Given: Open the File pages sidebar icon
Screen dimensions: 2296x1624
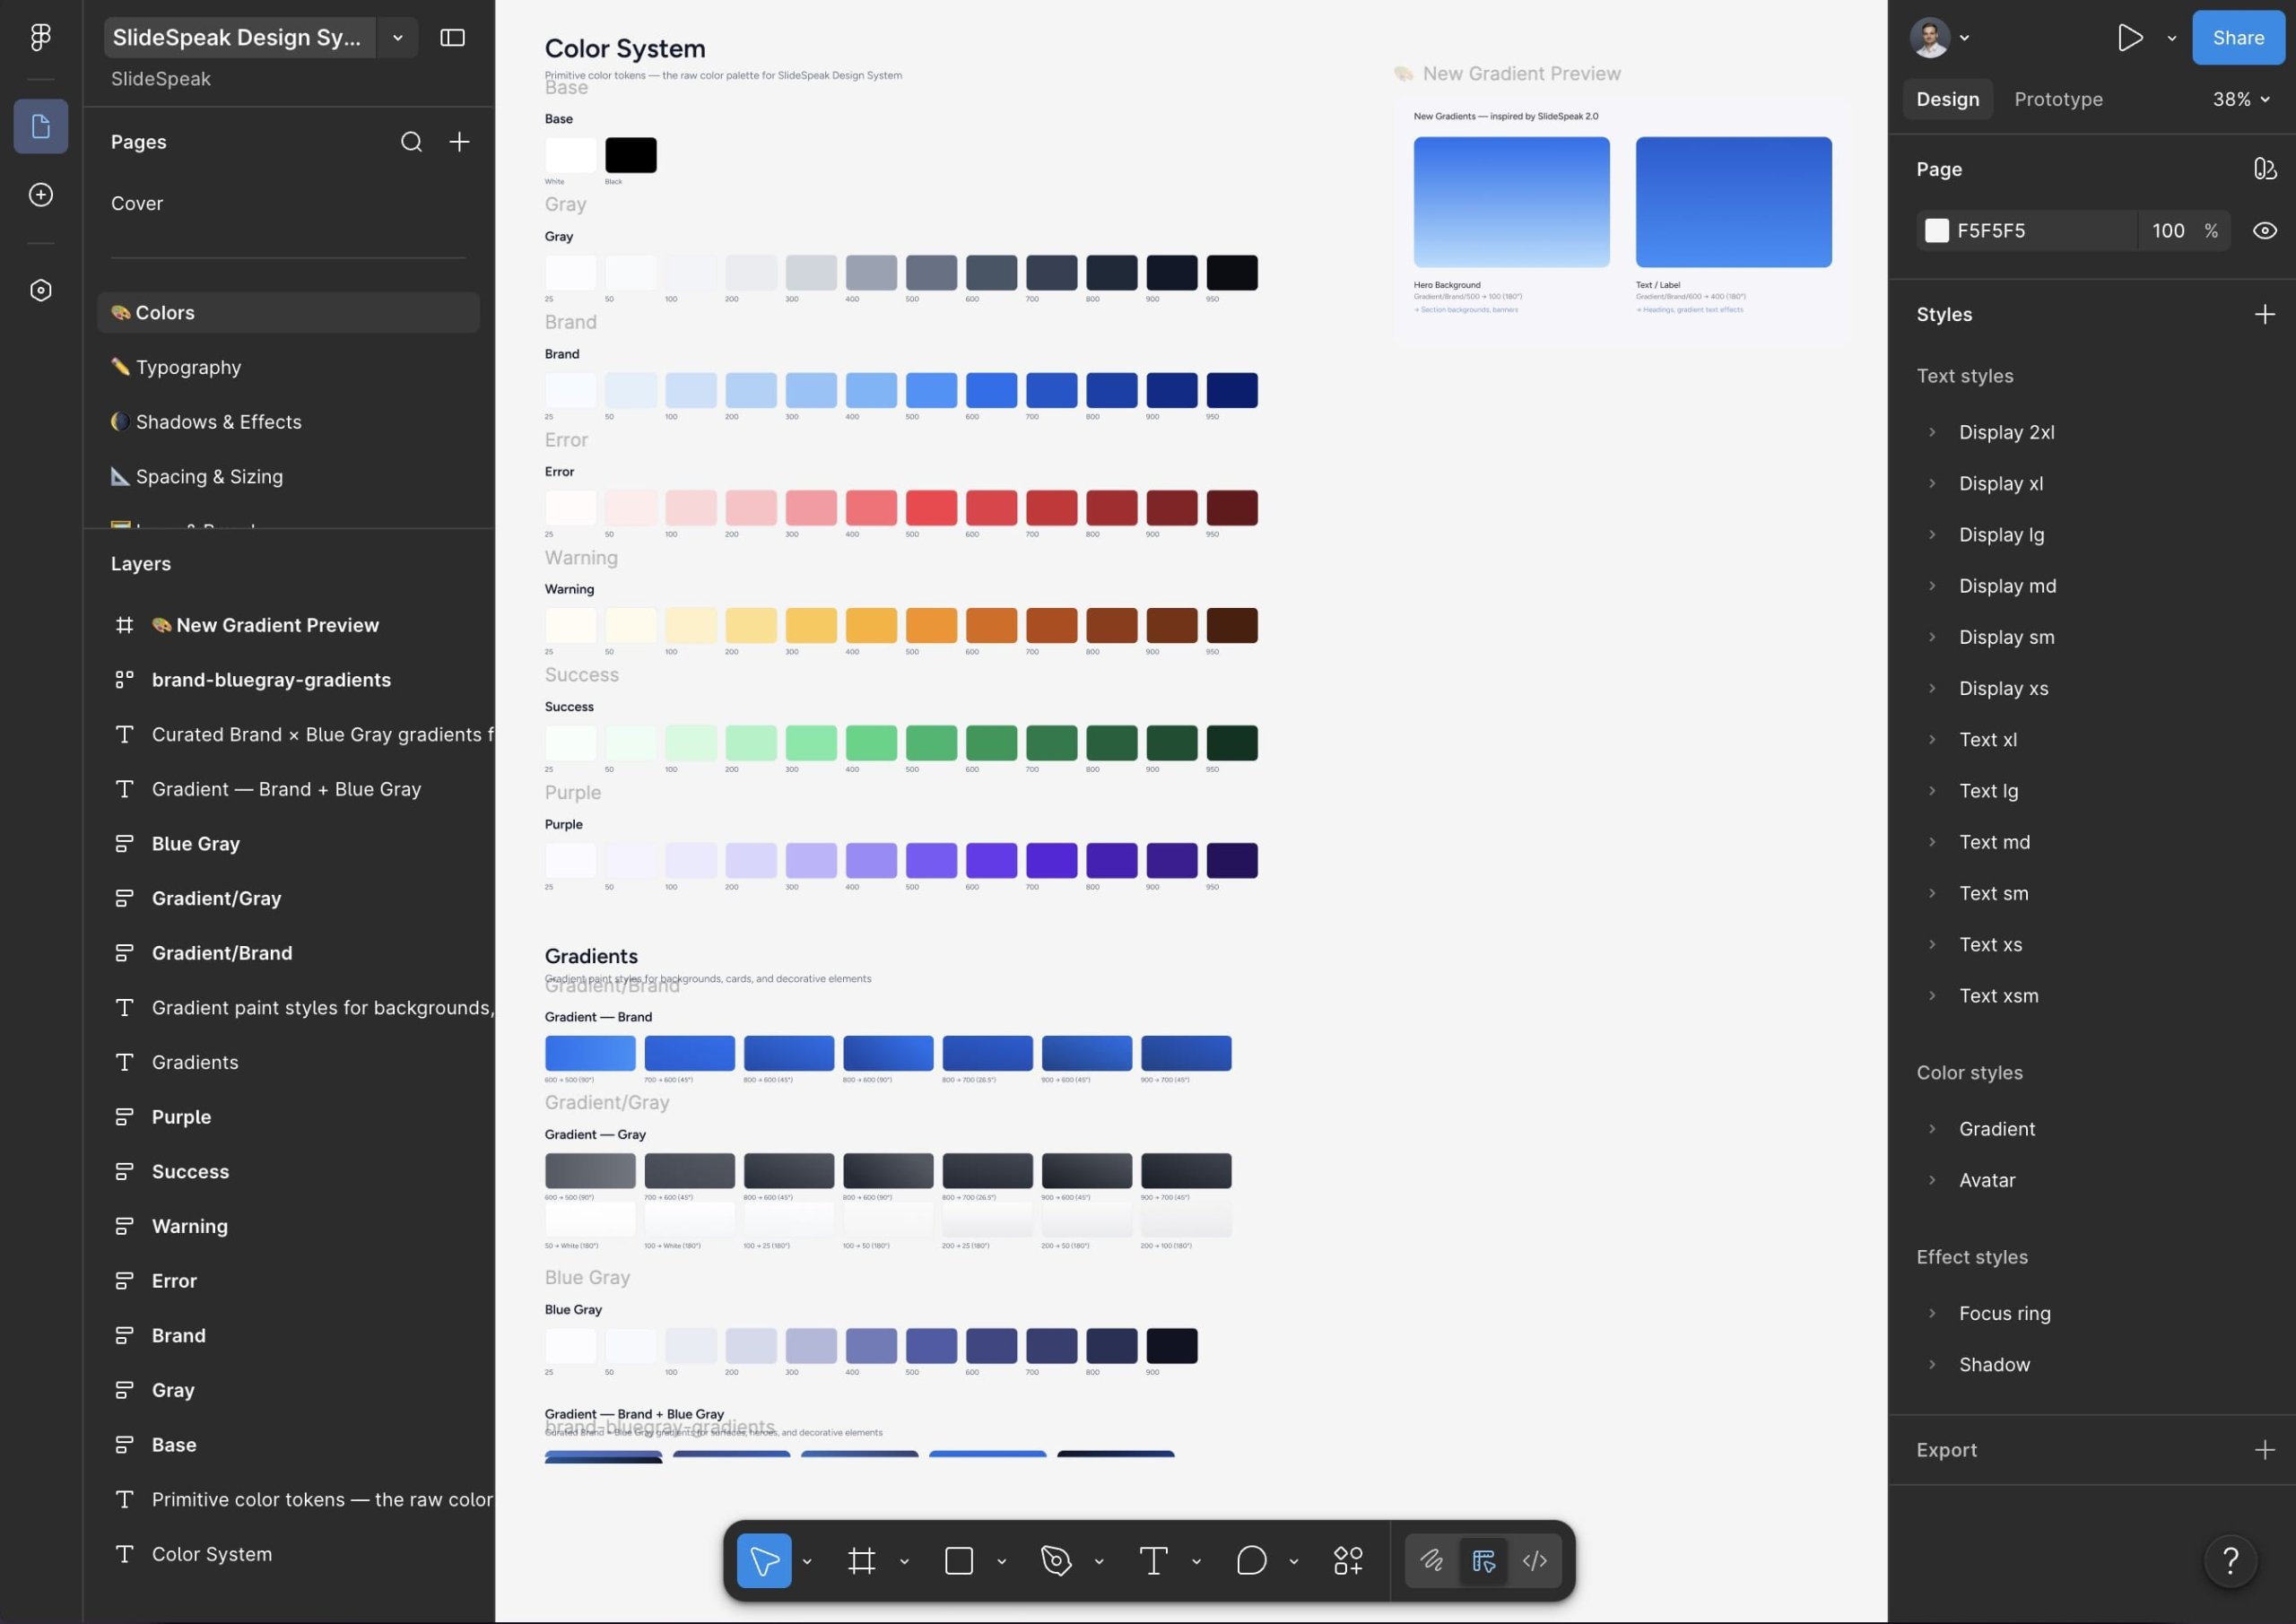Looking at the screenshot, I should pyautogui.click(x=41, y=126).
